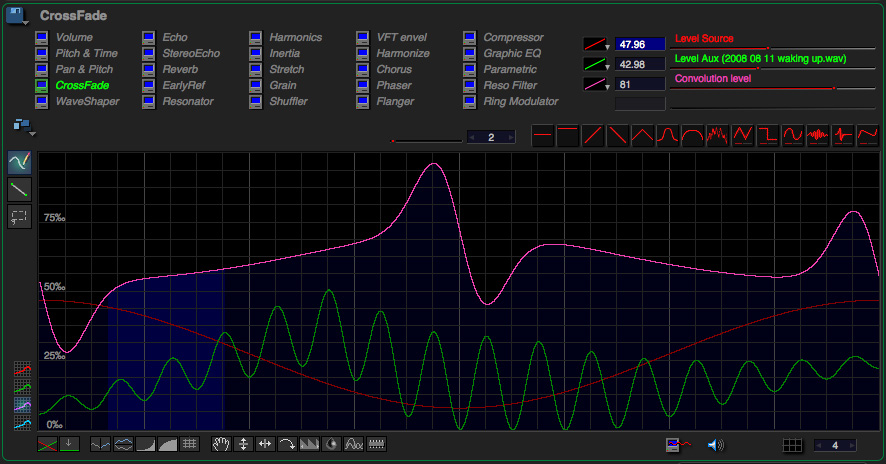This screenshot has width=886, height=464.
Task: Adjust the Level Aux slider
Action: point(774,68)
